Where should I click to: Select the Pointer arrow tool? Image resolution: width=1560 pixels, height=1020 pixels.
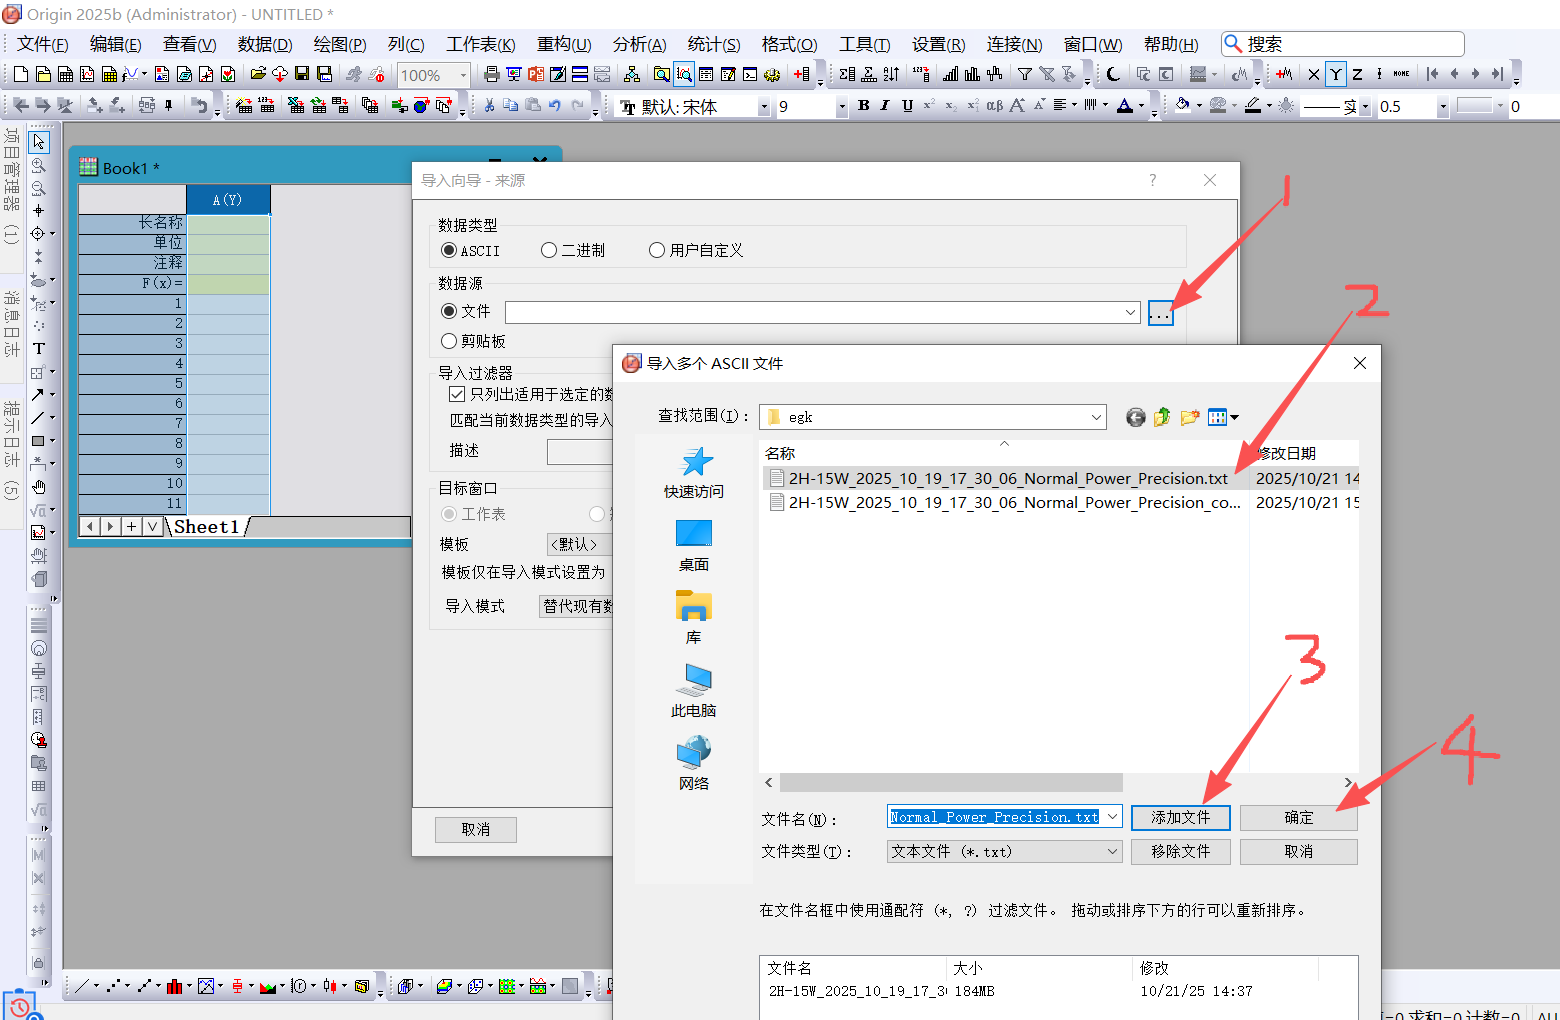tap(38, 142)
